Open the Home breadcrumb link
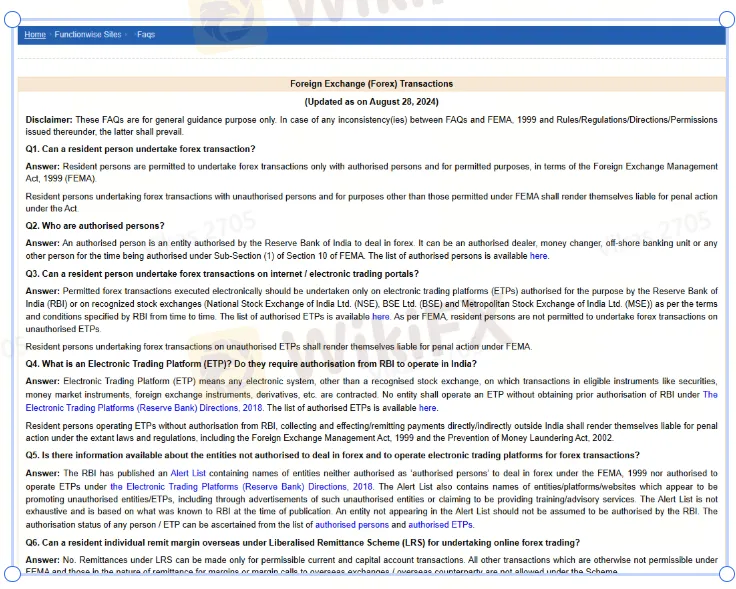The width and height of the screenshot is (736, 589). [35, 35]
